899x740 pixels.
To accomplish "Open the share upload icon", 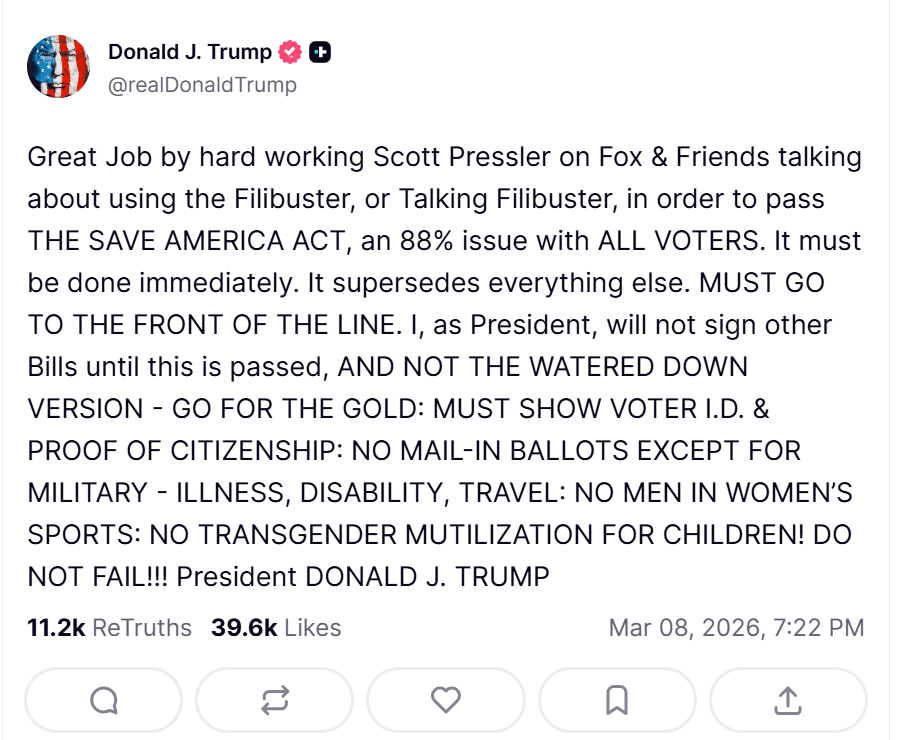I will pos(788,700).
